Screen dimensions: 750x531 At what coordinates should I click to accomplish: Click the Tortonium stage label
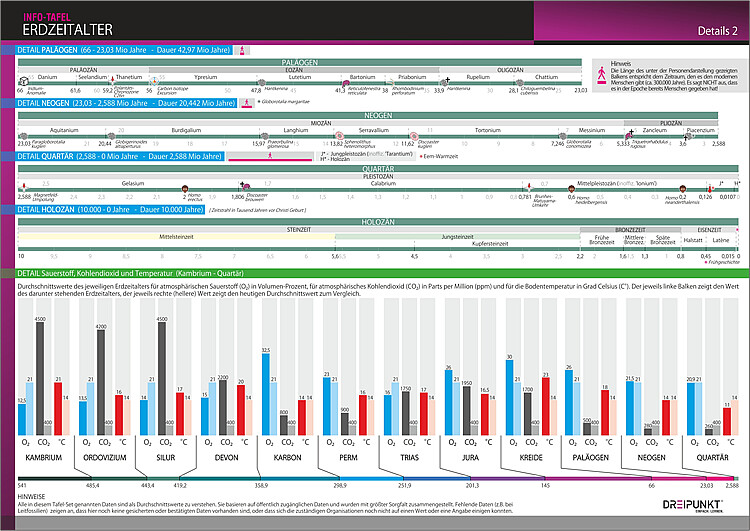(x=487, y=130)
